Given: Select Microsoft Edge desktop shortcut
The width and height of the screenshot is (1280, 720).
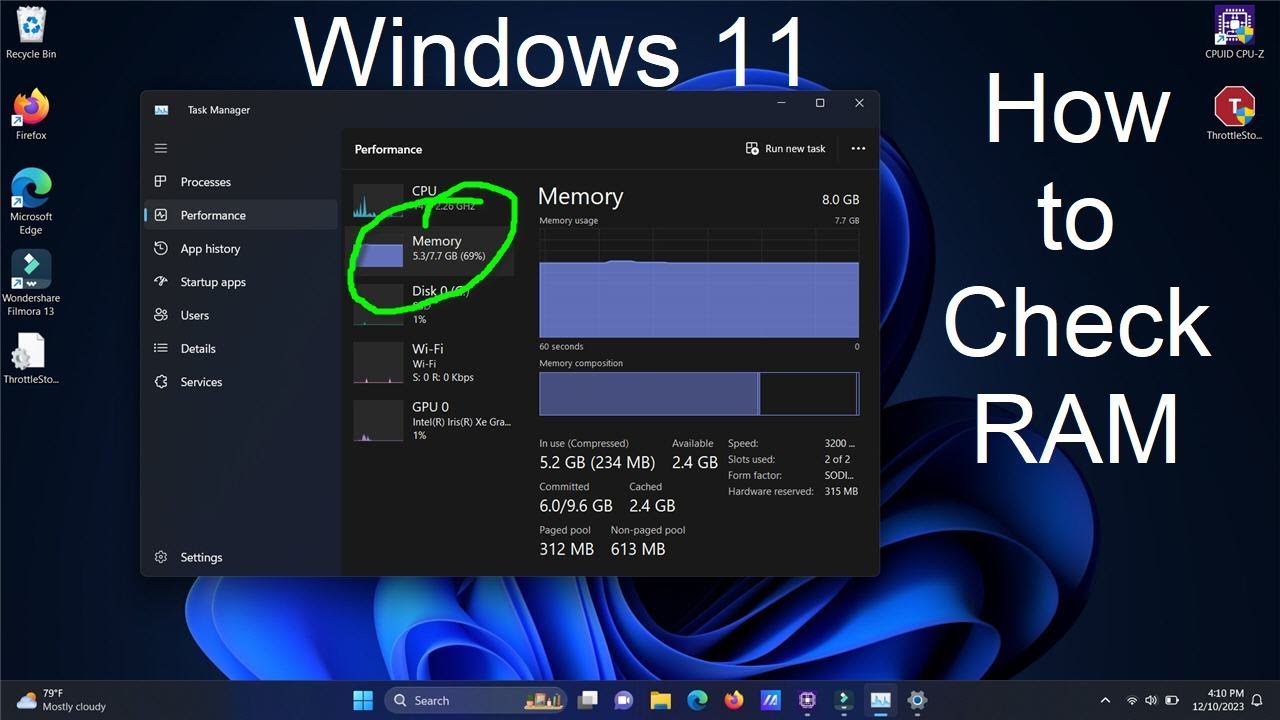Looking at the screenshot, I should 31,201.
